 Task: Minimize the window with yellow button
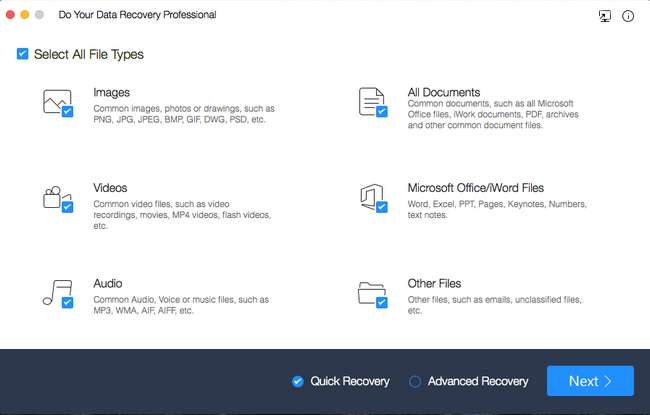tap(25, 15)
